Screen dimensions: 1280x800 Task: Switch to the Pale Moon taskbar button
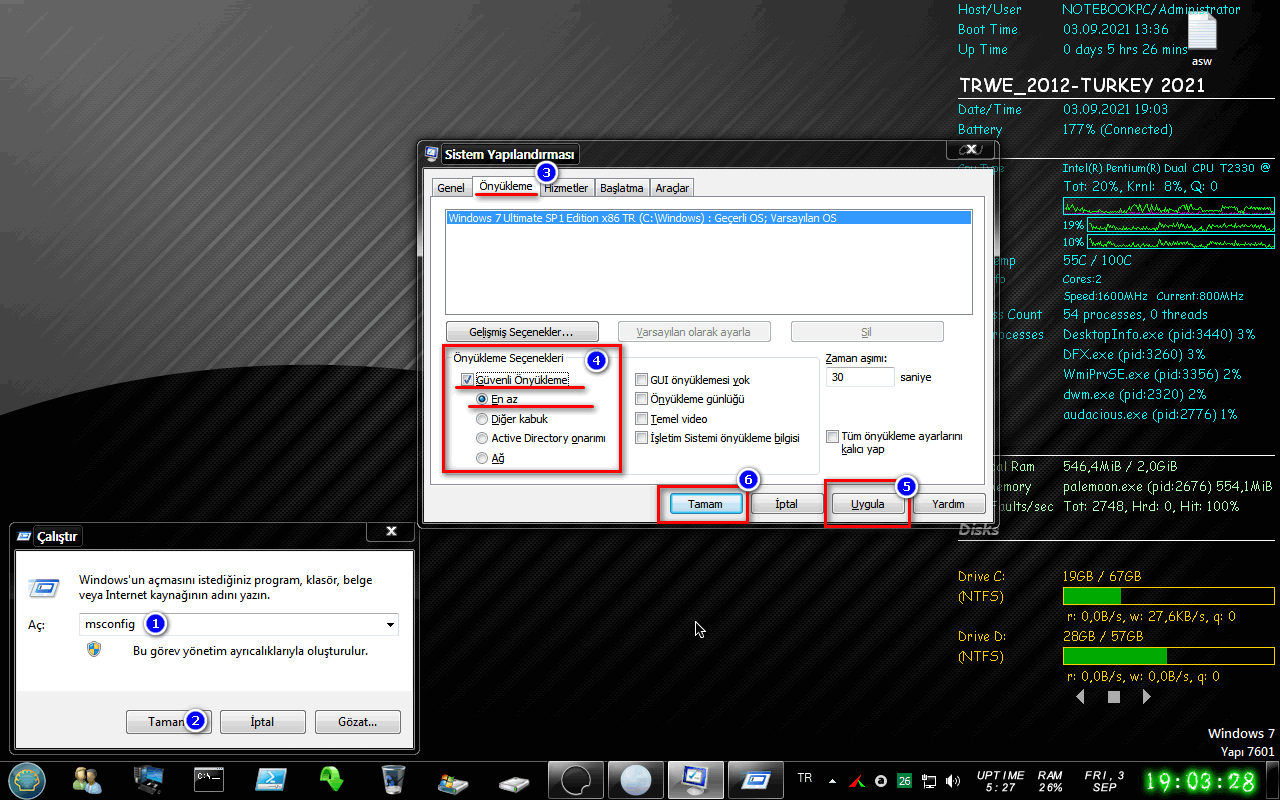coord(636,779)
